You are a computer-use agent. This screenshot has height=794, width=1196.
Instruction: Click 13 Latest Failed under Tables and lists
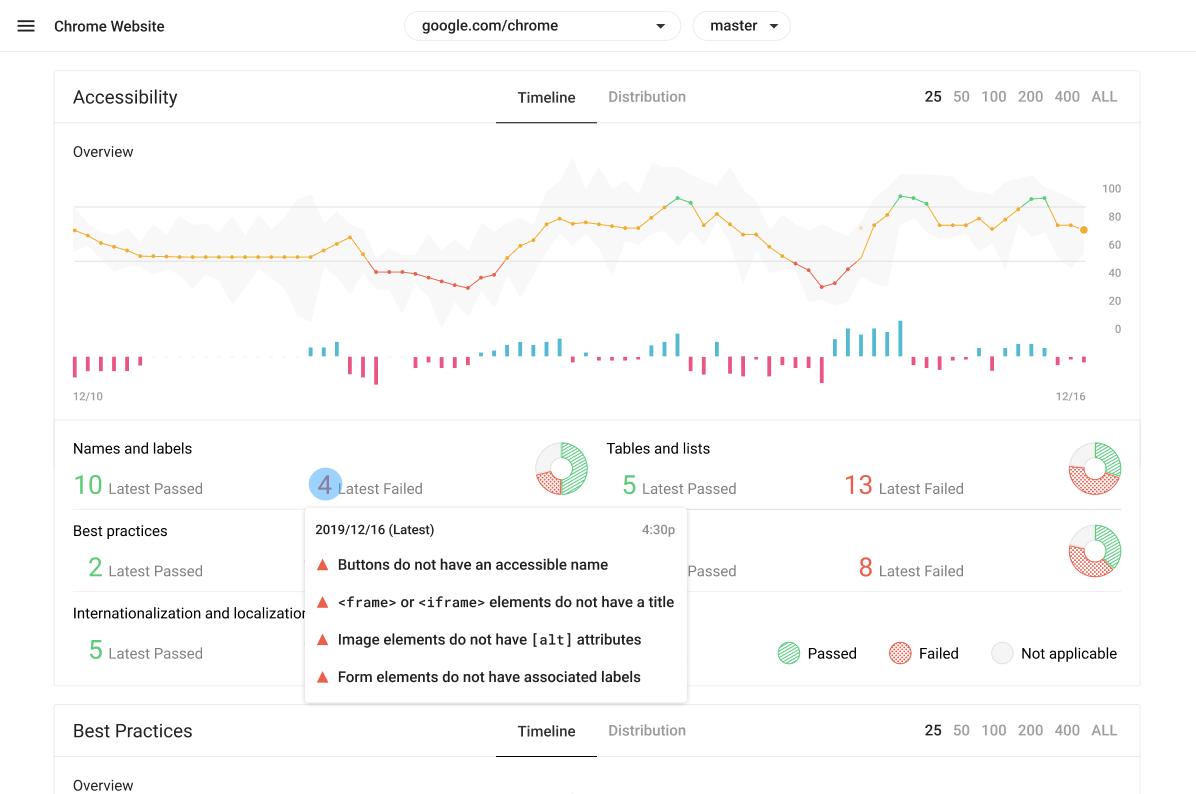tap(904, 486)
